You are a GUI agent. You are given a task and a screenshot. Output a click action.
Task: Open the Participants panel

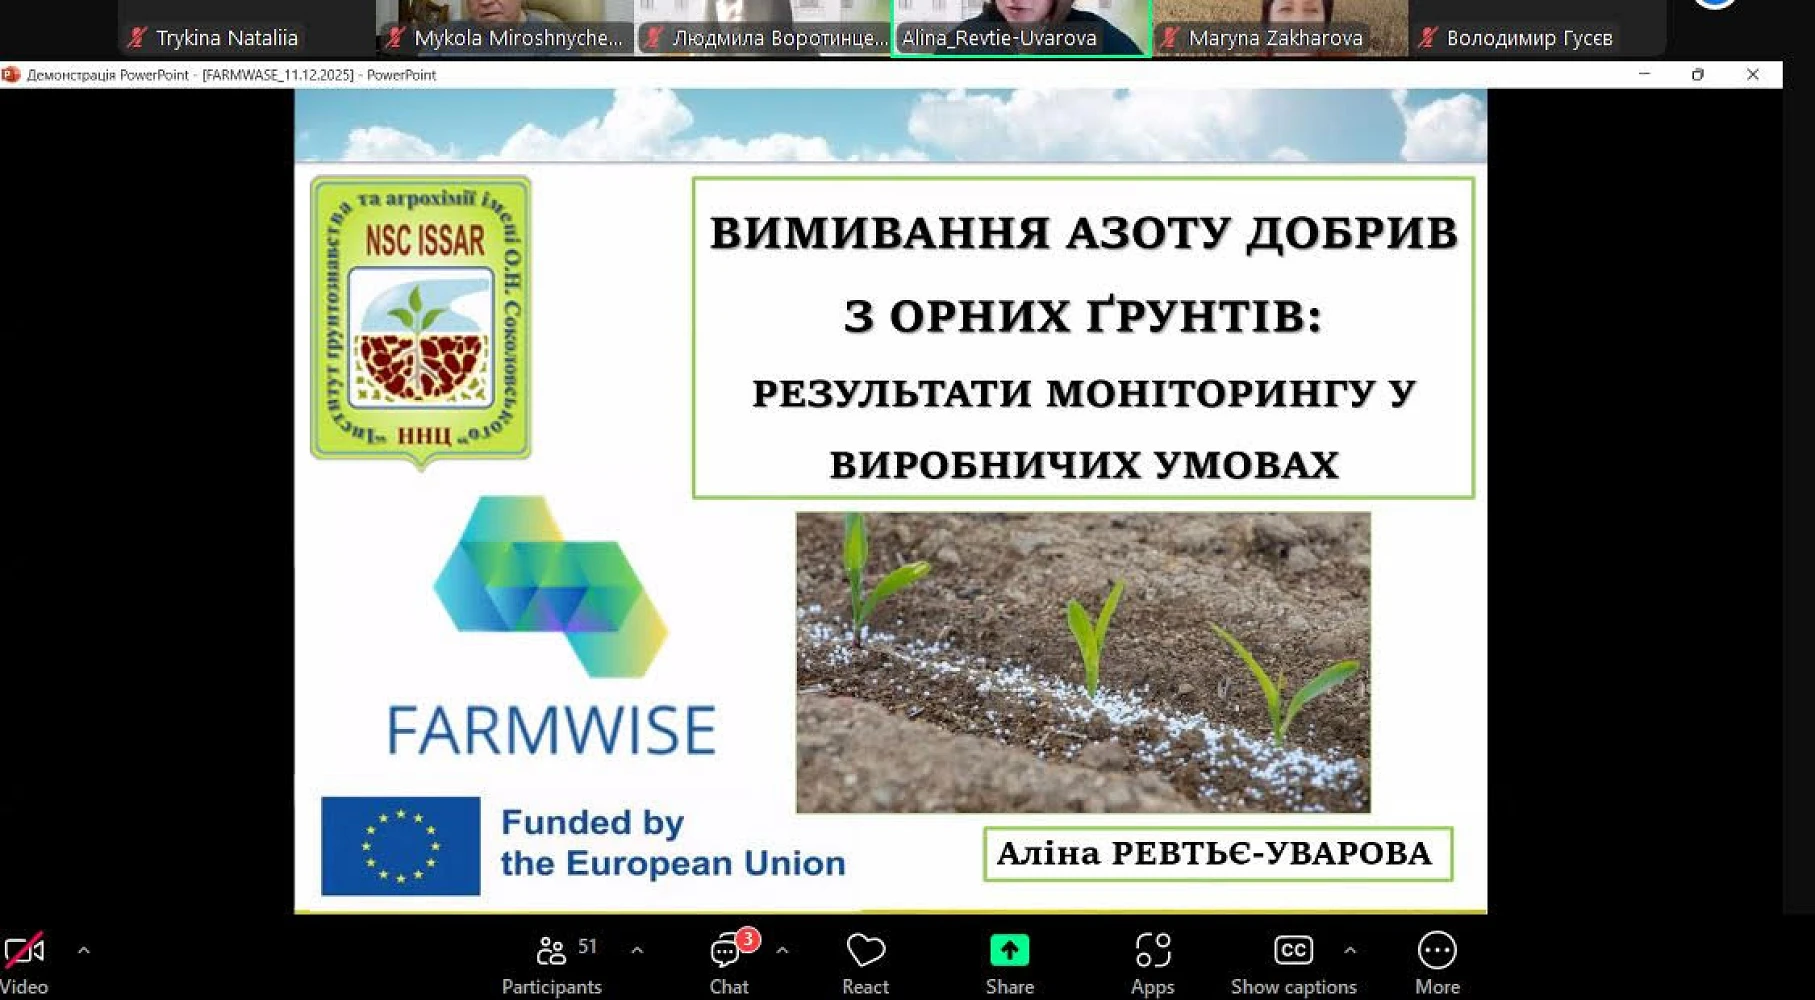pyautogui.click(x=551, y=963)
